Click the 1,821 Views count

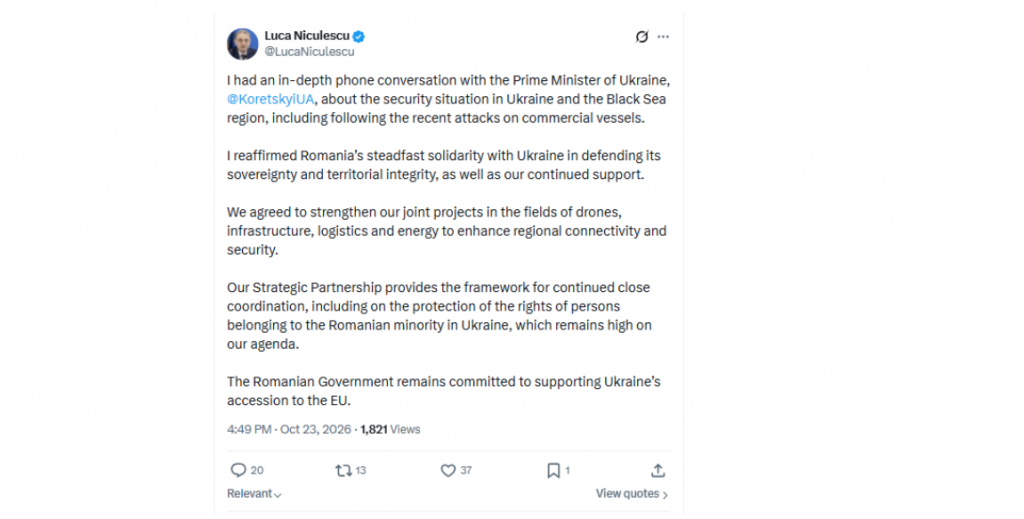click(x=391, y=430)
